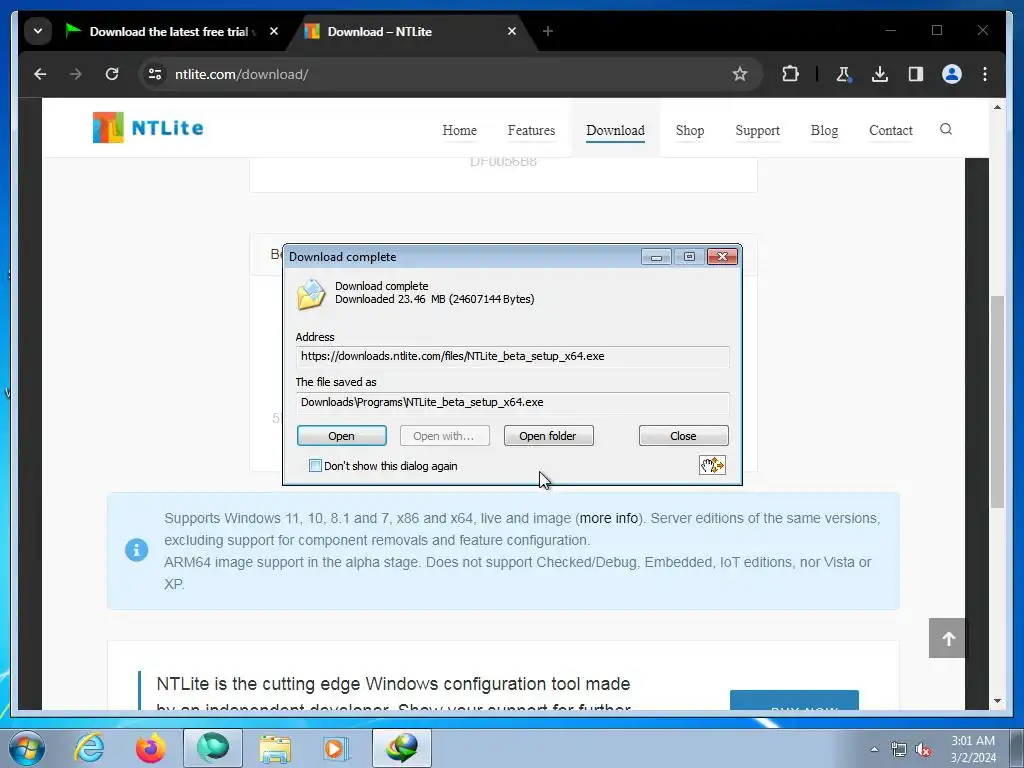The image size is (1024, 768).
Task: Open the green globe browser taskbar icon
Action: pos(213,748)
